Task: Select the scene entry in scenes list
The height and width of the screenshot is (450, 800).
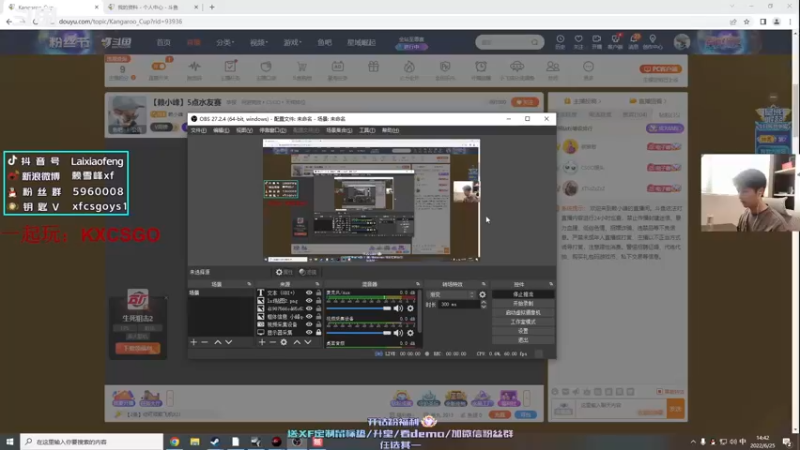Action: tap(221, 293)
